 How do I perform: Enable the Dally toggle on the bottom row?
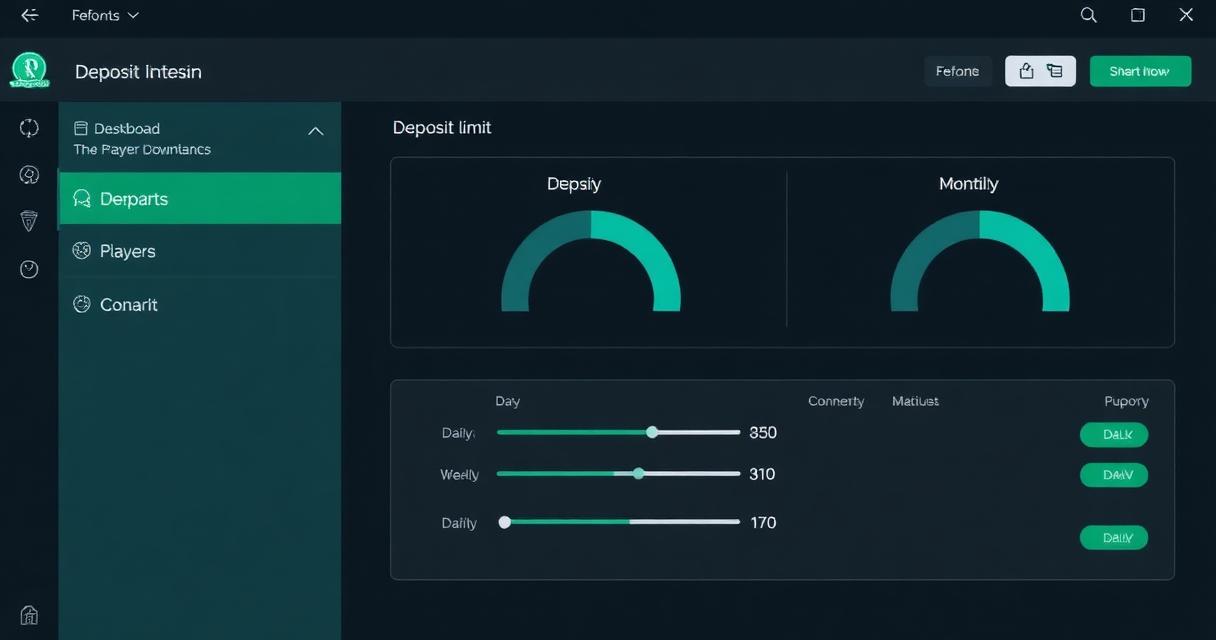point(1113,537)
